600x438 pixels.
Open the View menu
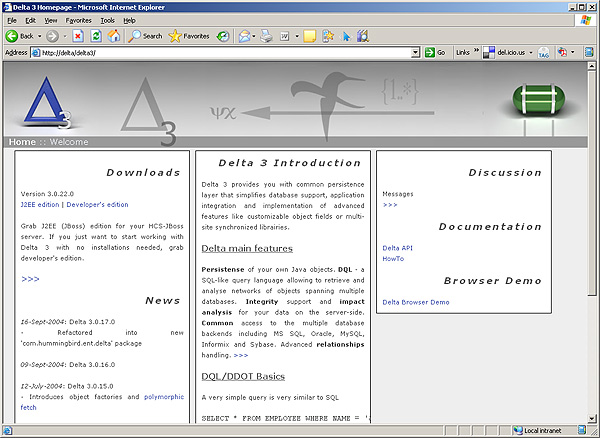[x=51, y=21]
